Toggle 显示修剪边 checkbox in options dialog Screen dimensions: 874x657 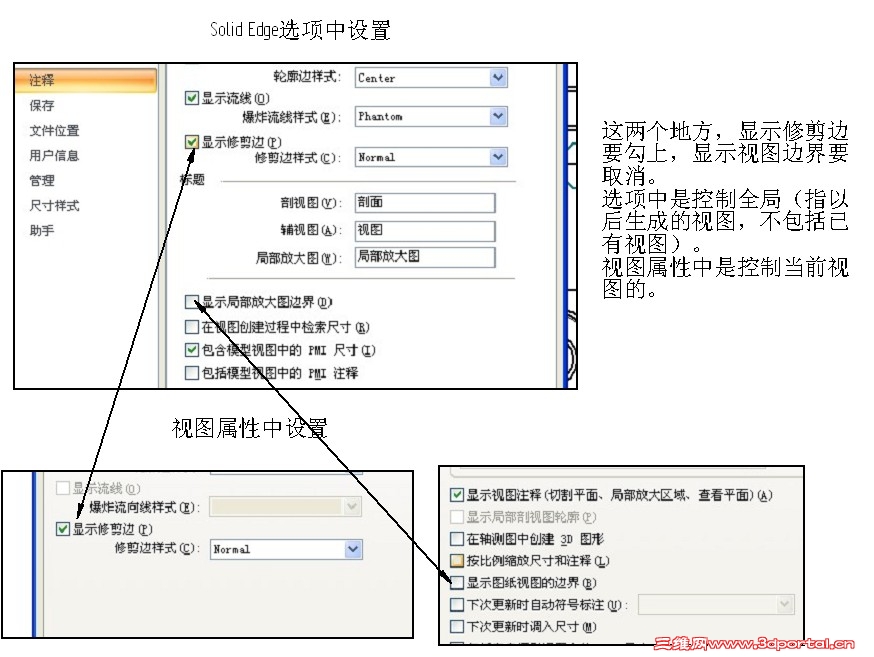(192, 142)
